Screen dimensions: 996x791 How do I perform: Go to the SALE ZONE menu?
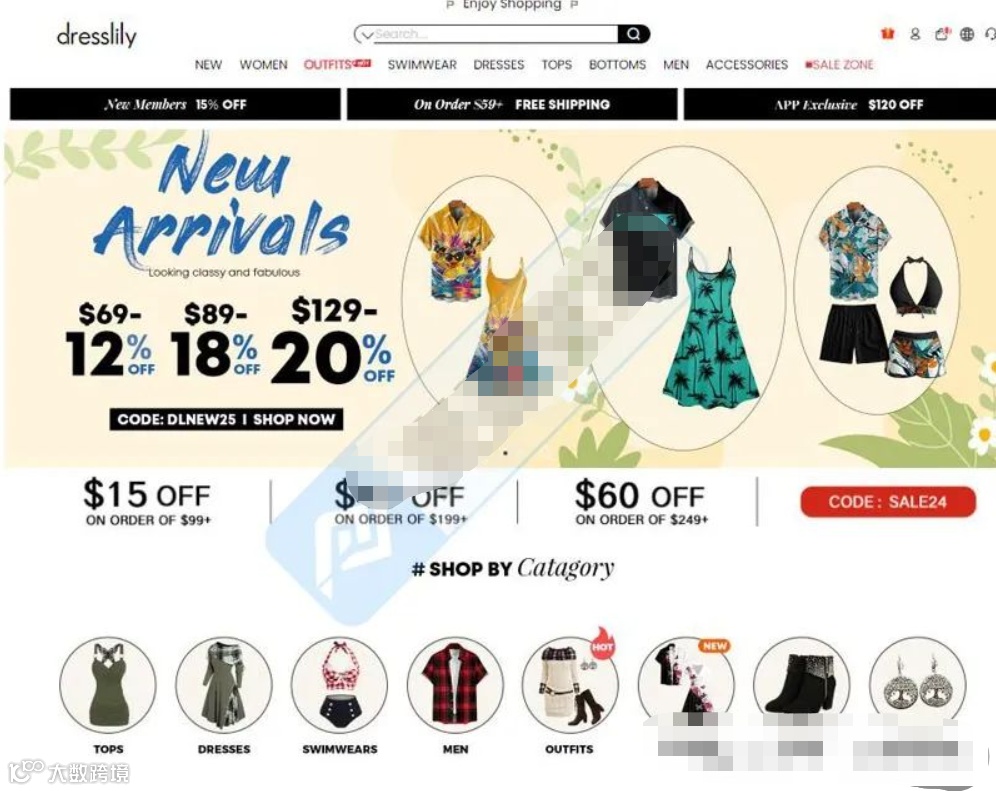coord(839,65)
